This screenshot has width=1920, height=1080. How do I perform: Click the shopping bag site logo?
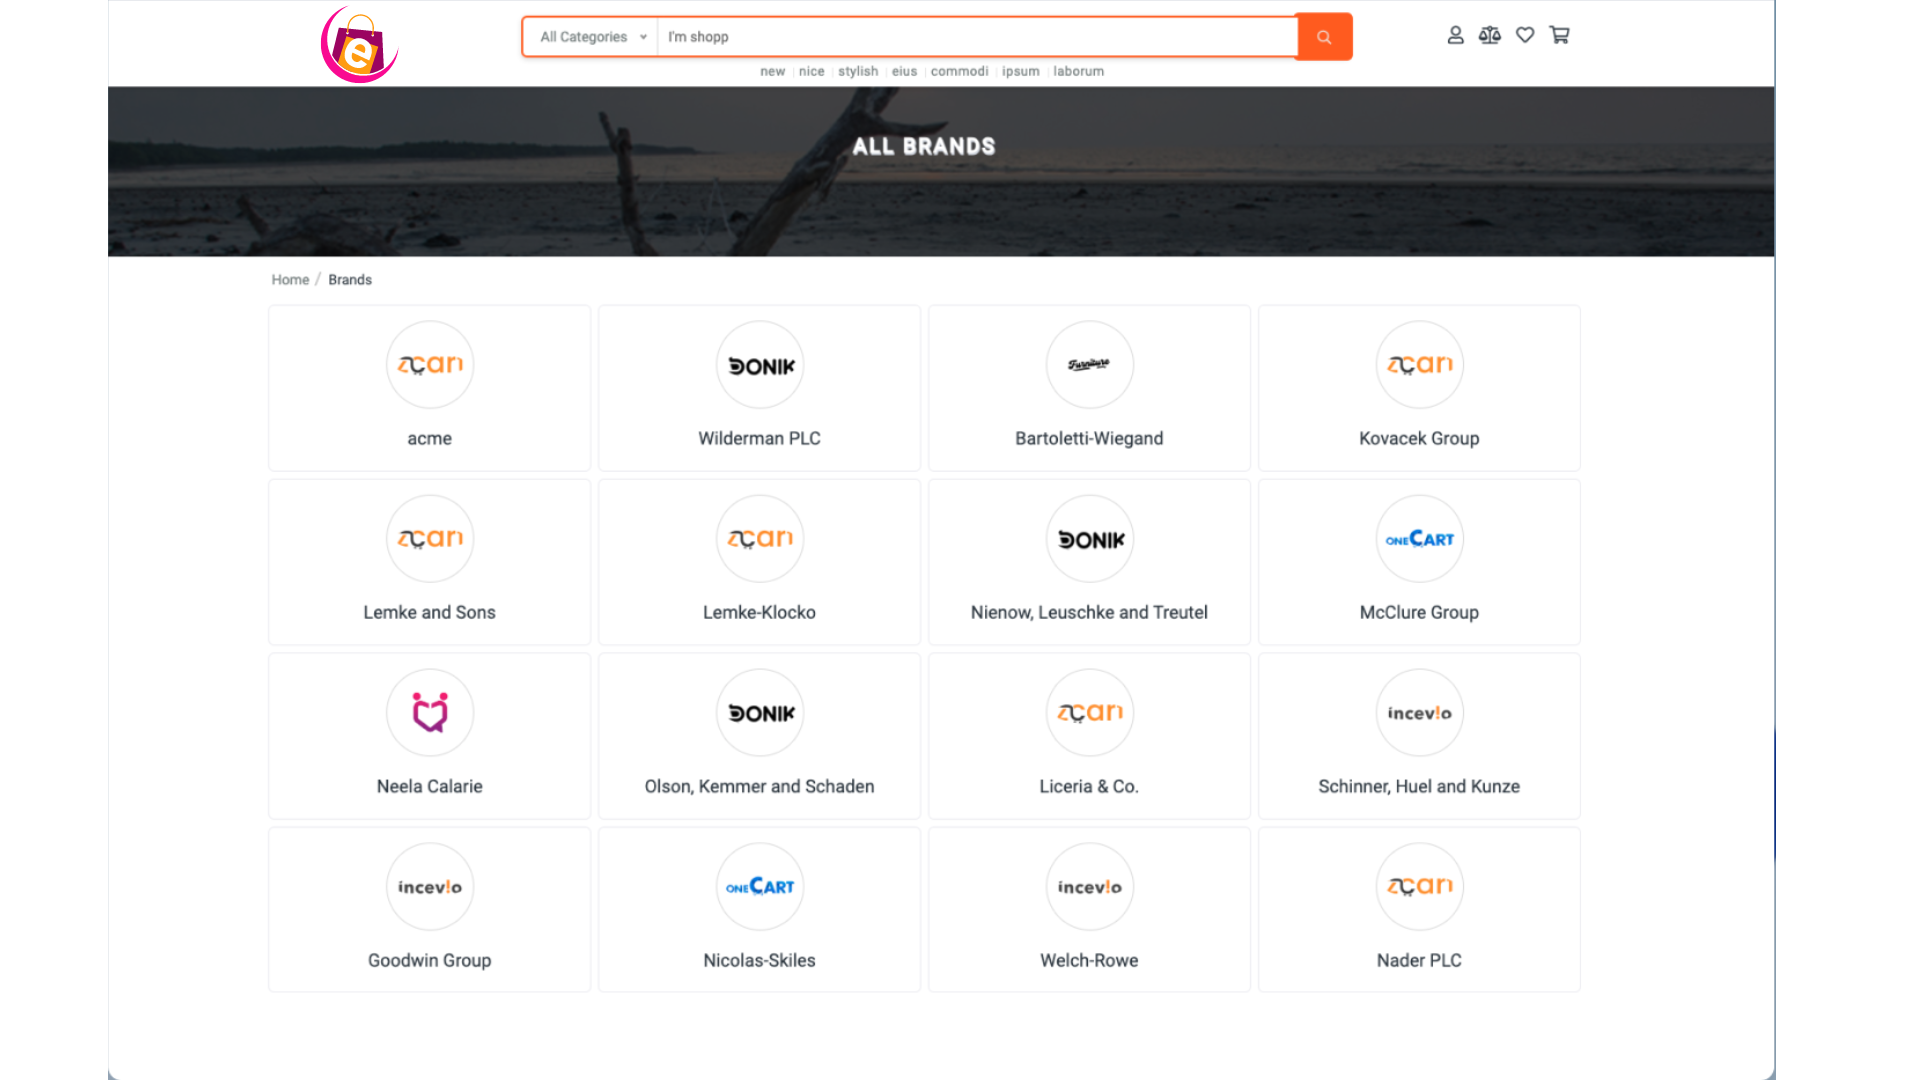pos(359,45)
